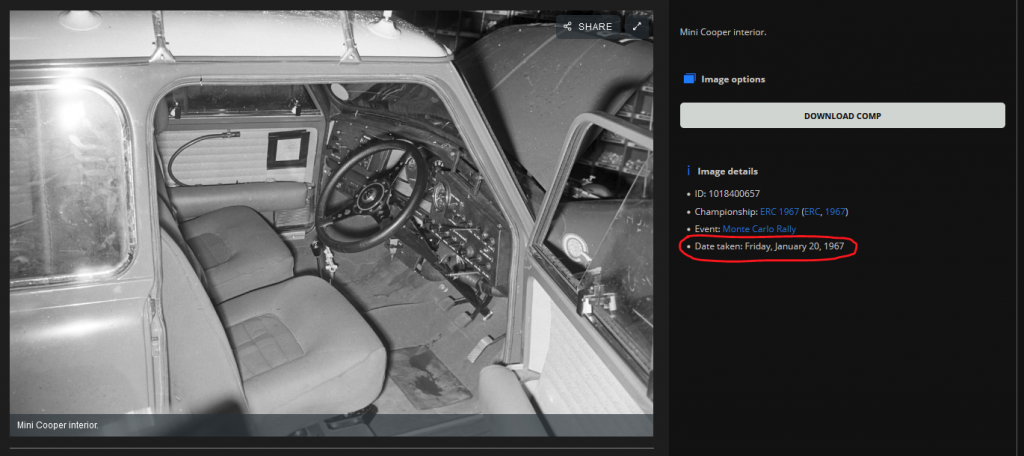The height and width of the screenshot is (456, 1024).
Task: Click the Image details heading
Action: click(729, 171)
